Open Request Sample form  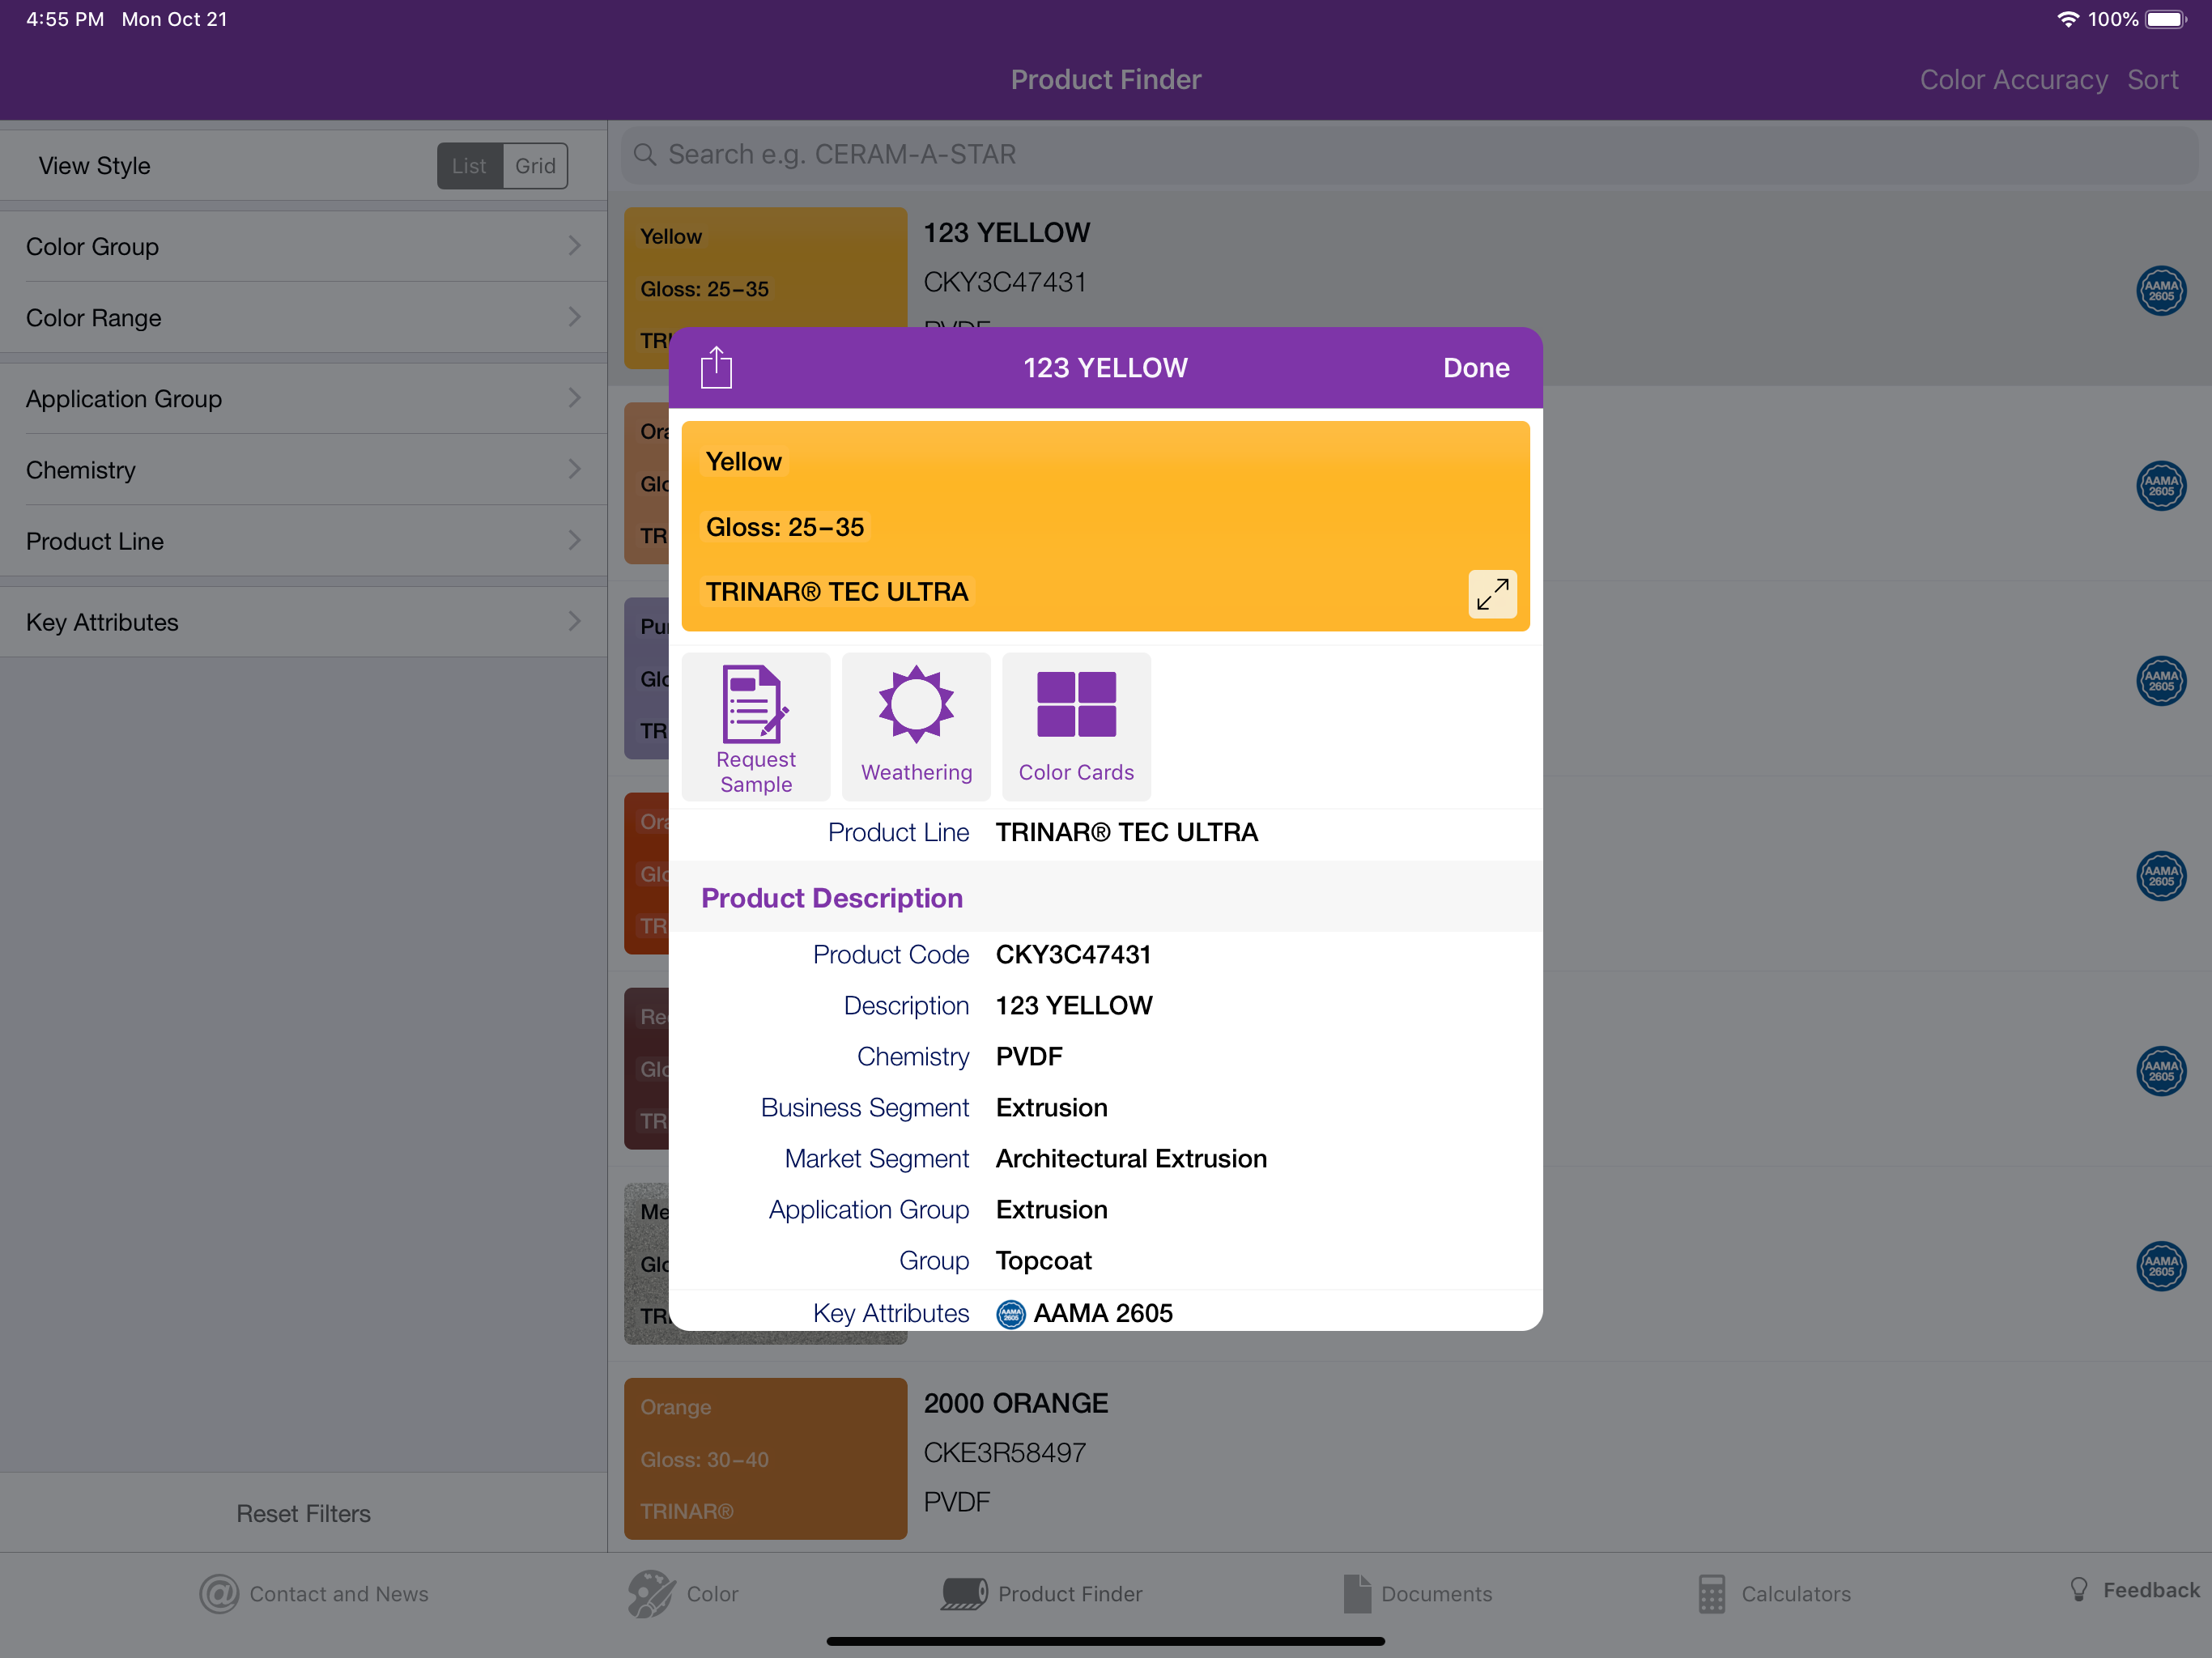[x=756, y=727]
